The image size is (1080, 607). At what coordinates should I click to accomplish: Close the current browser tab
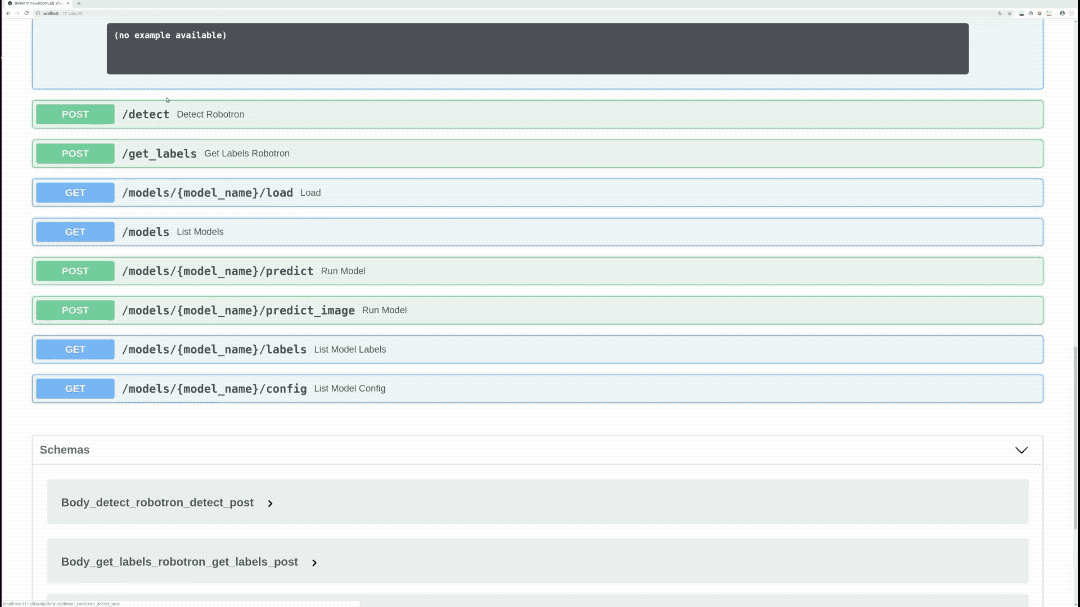[68, 3]
